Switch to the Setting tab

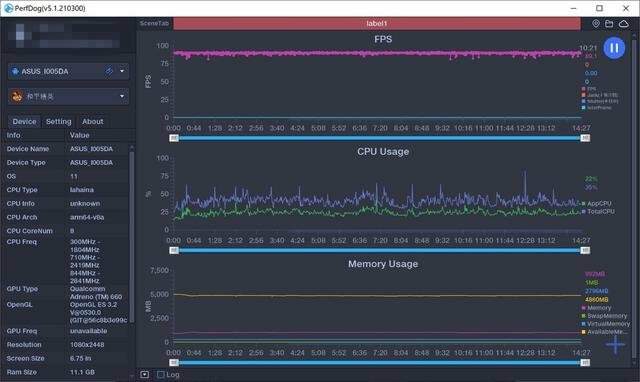pos(58,121)
